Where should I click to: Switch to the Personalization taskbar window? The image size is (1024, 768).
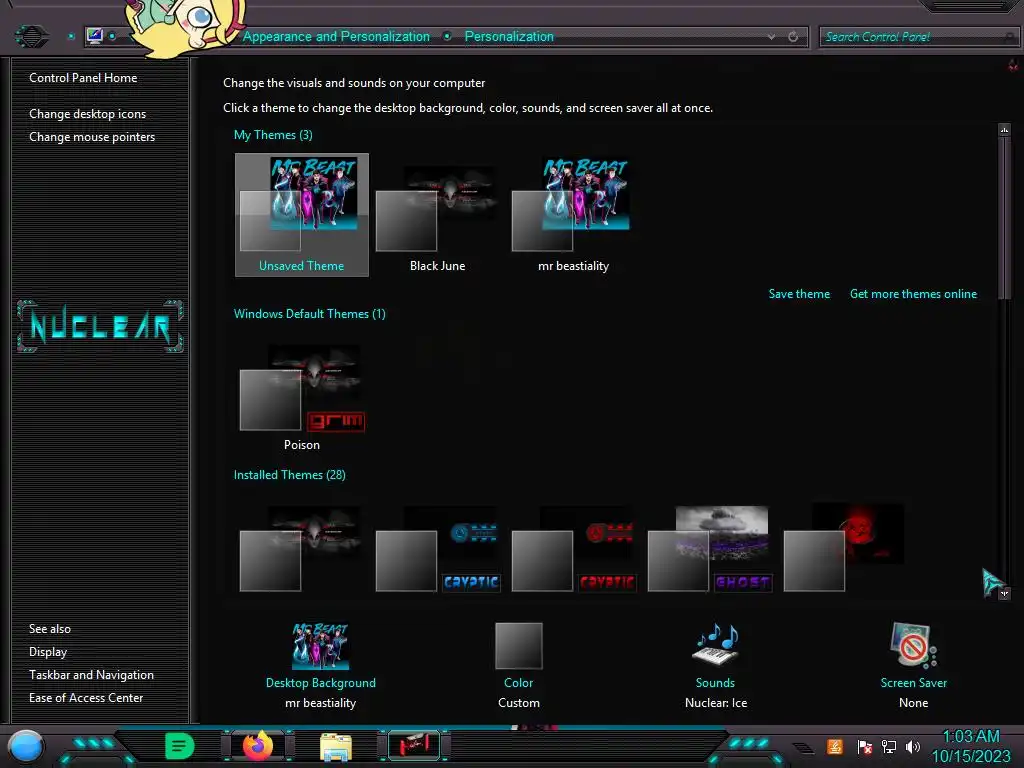(x=414, y=745)
